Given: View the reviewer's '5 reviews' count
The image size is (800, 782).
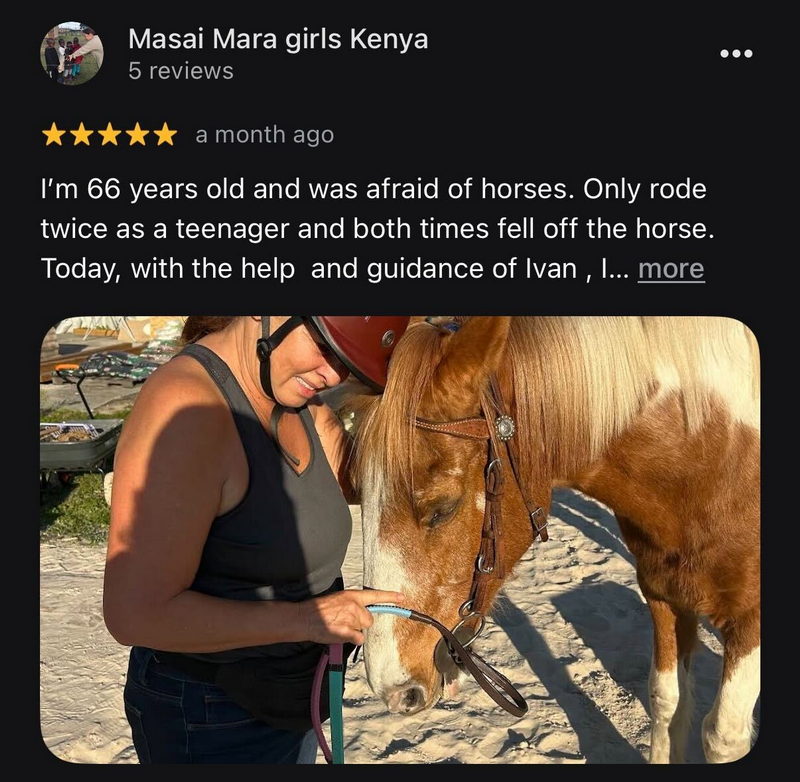Looking at the screenshot, I should coord(181,71).
